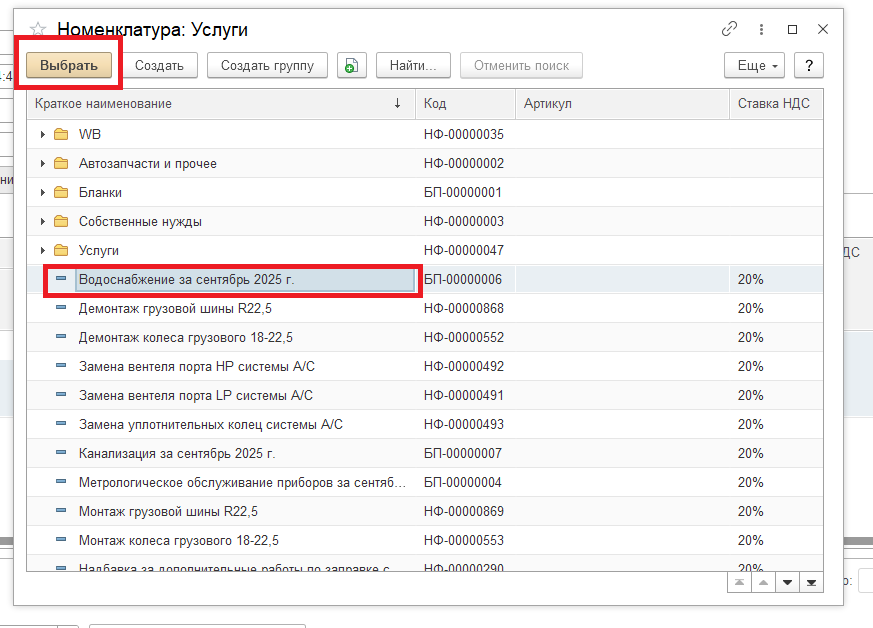Copy link to this form icon

pyautogui.click(x=730, y=29)
